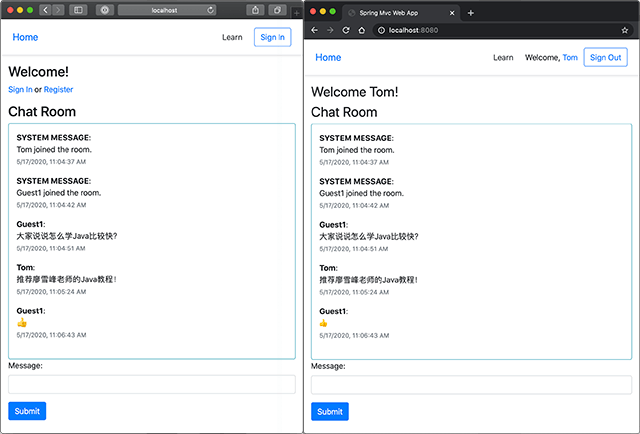Image resolution: width=640 pixels, height=434 pixels.
Task: Toggle the Safari sidebar icon
Action: (x=77, y=9)
